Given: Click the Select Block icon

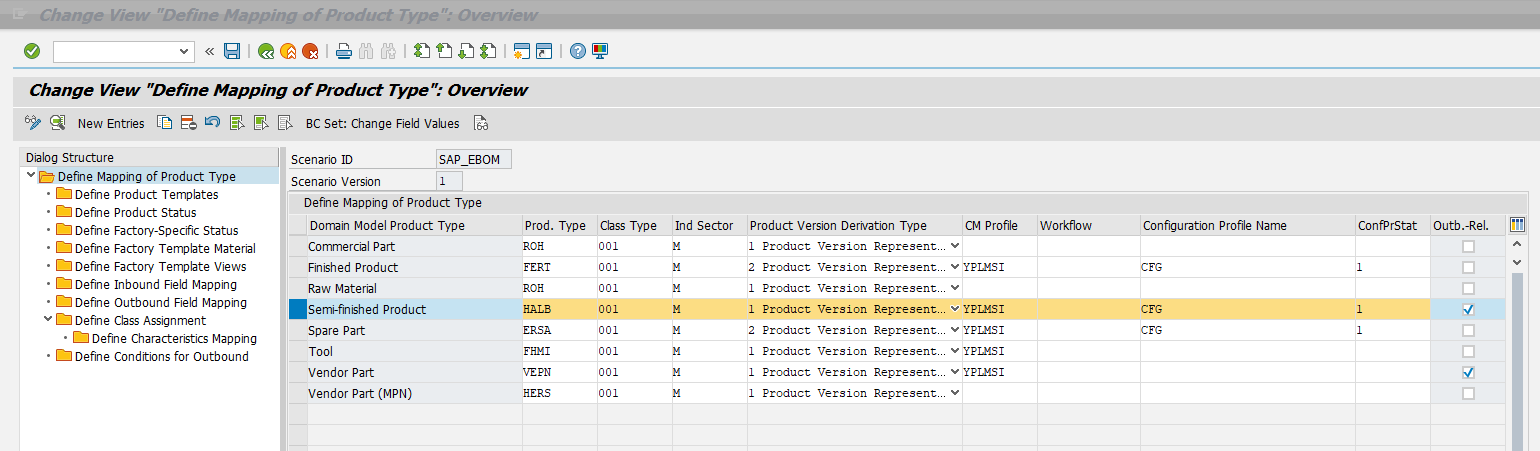Looking at the screenshot, I should point(261,123).
